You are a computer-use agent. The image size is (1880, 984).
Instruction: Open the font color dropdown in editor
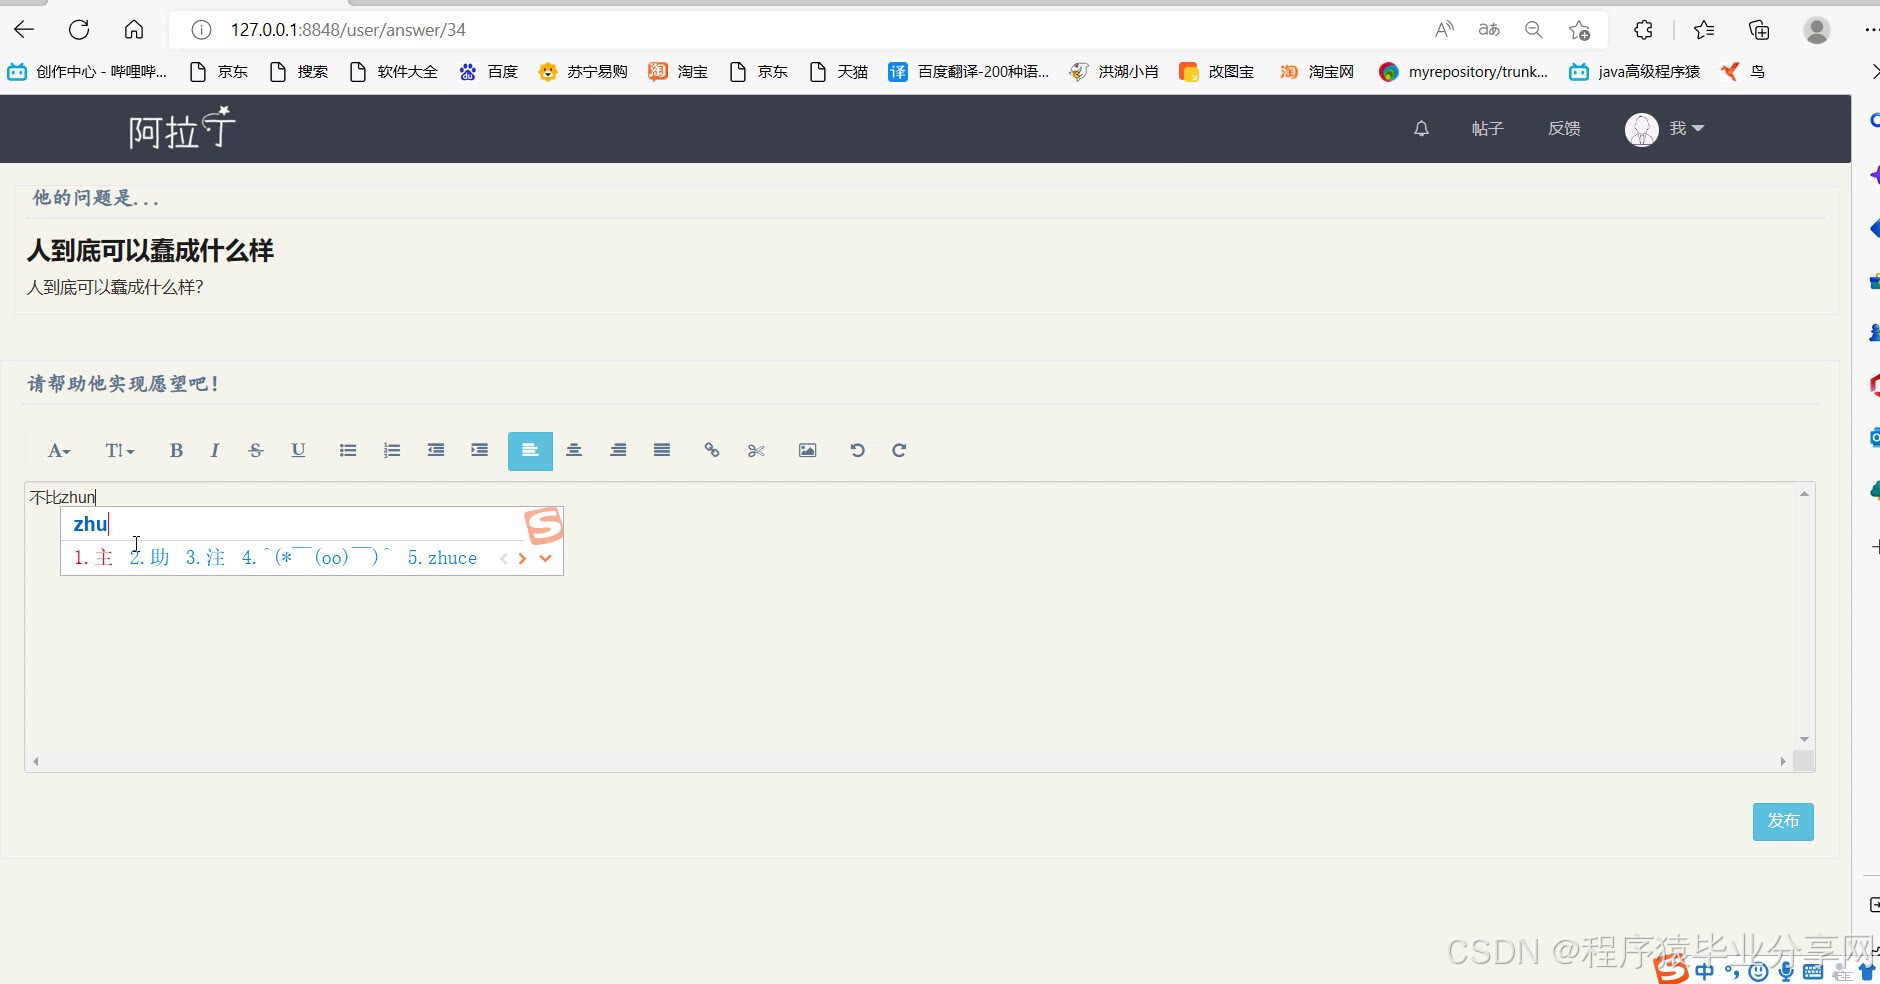(x=59, y=451)
